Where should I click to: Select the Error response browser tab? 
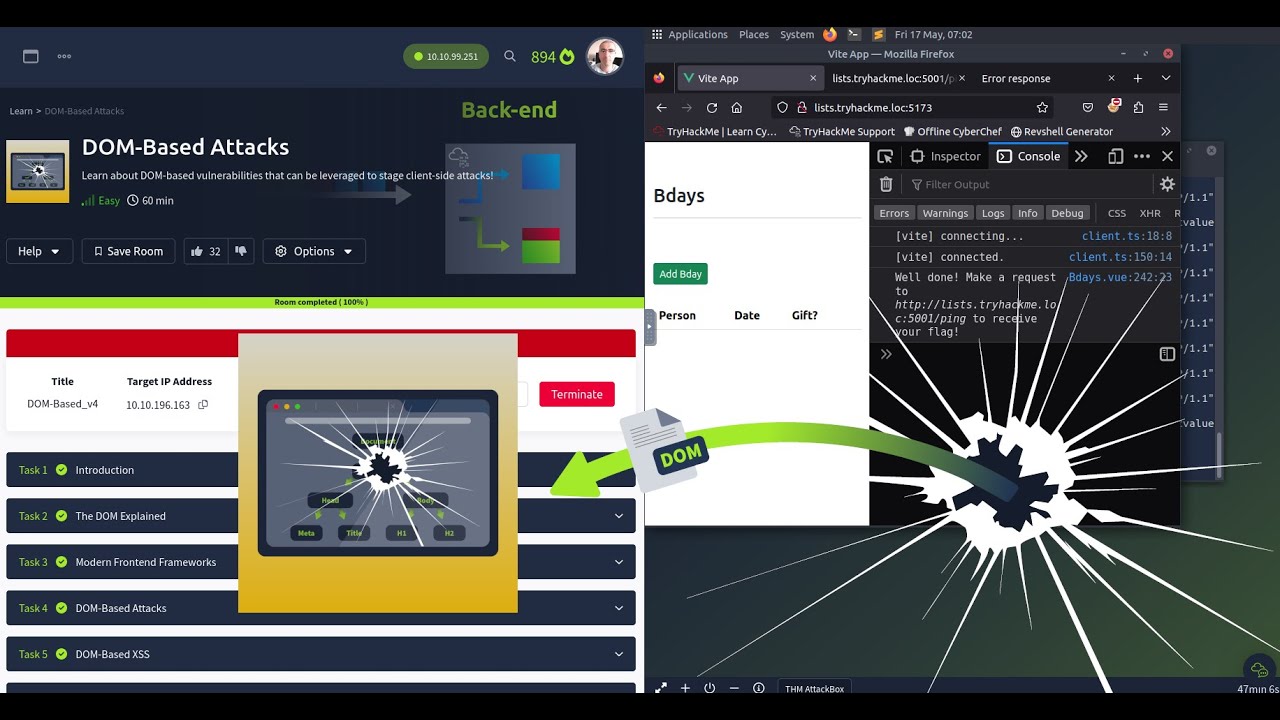pyautogui.click(x=1045, y=78)
